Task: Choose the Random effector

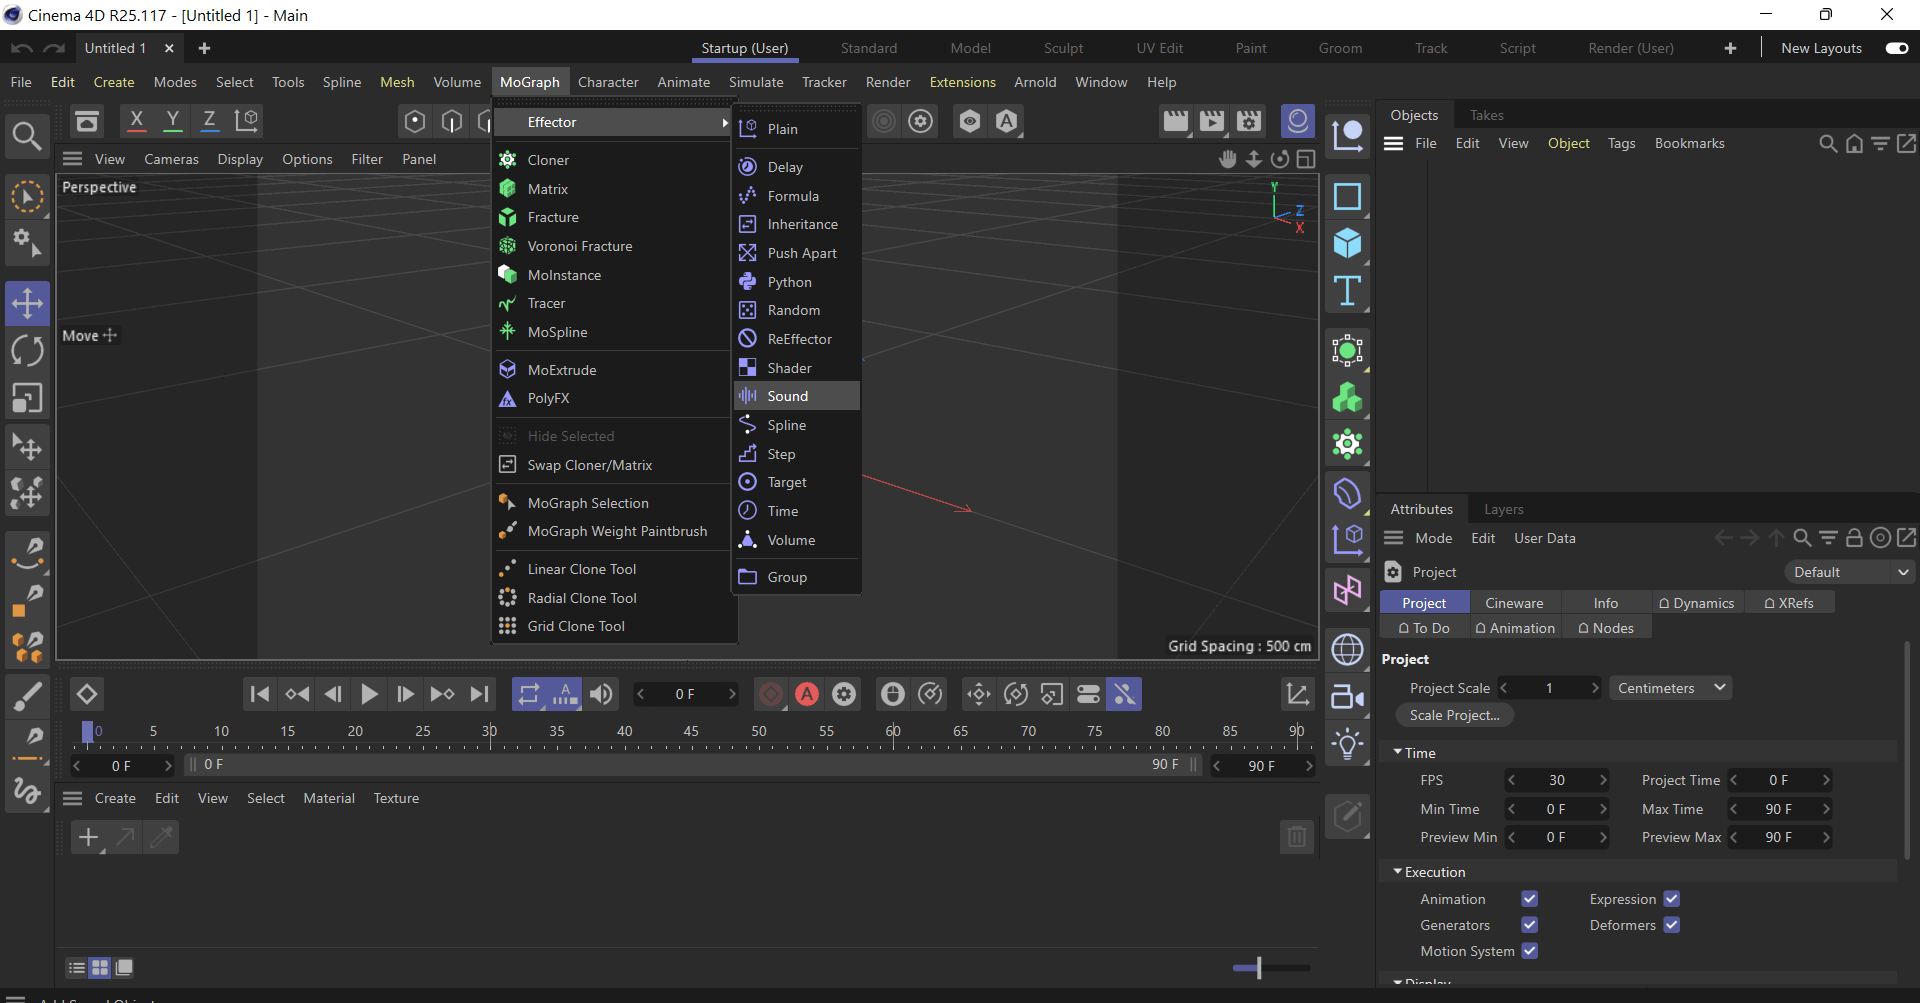Action: (x=797, y=310)
